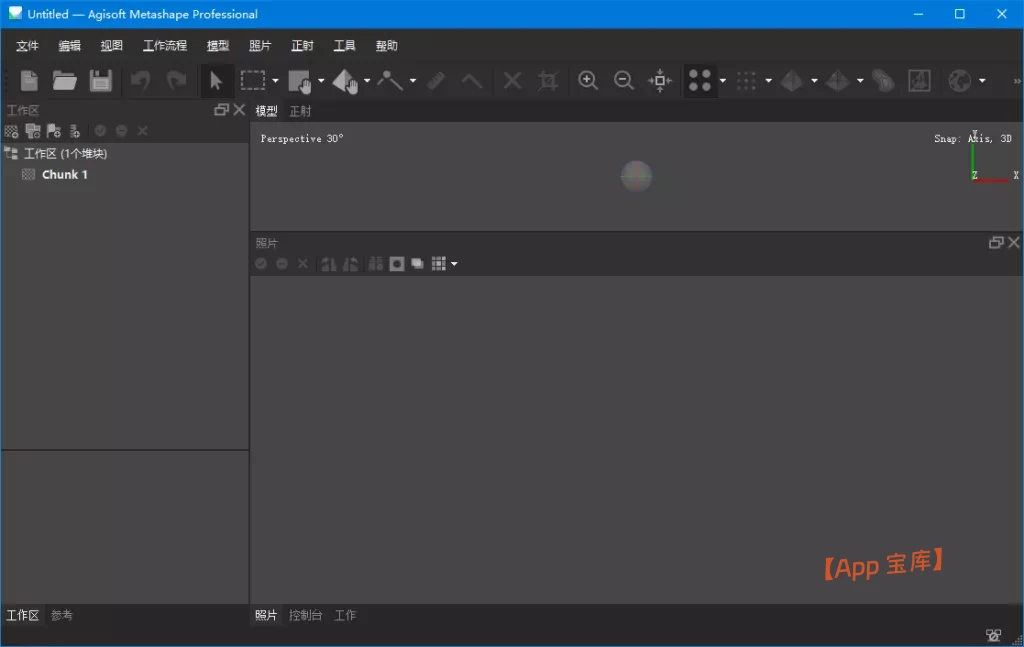Click the Zoom Out magnifier
The image size is (1024, 647).
tap(624, 81)
